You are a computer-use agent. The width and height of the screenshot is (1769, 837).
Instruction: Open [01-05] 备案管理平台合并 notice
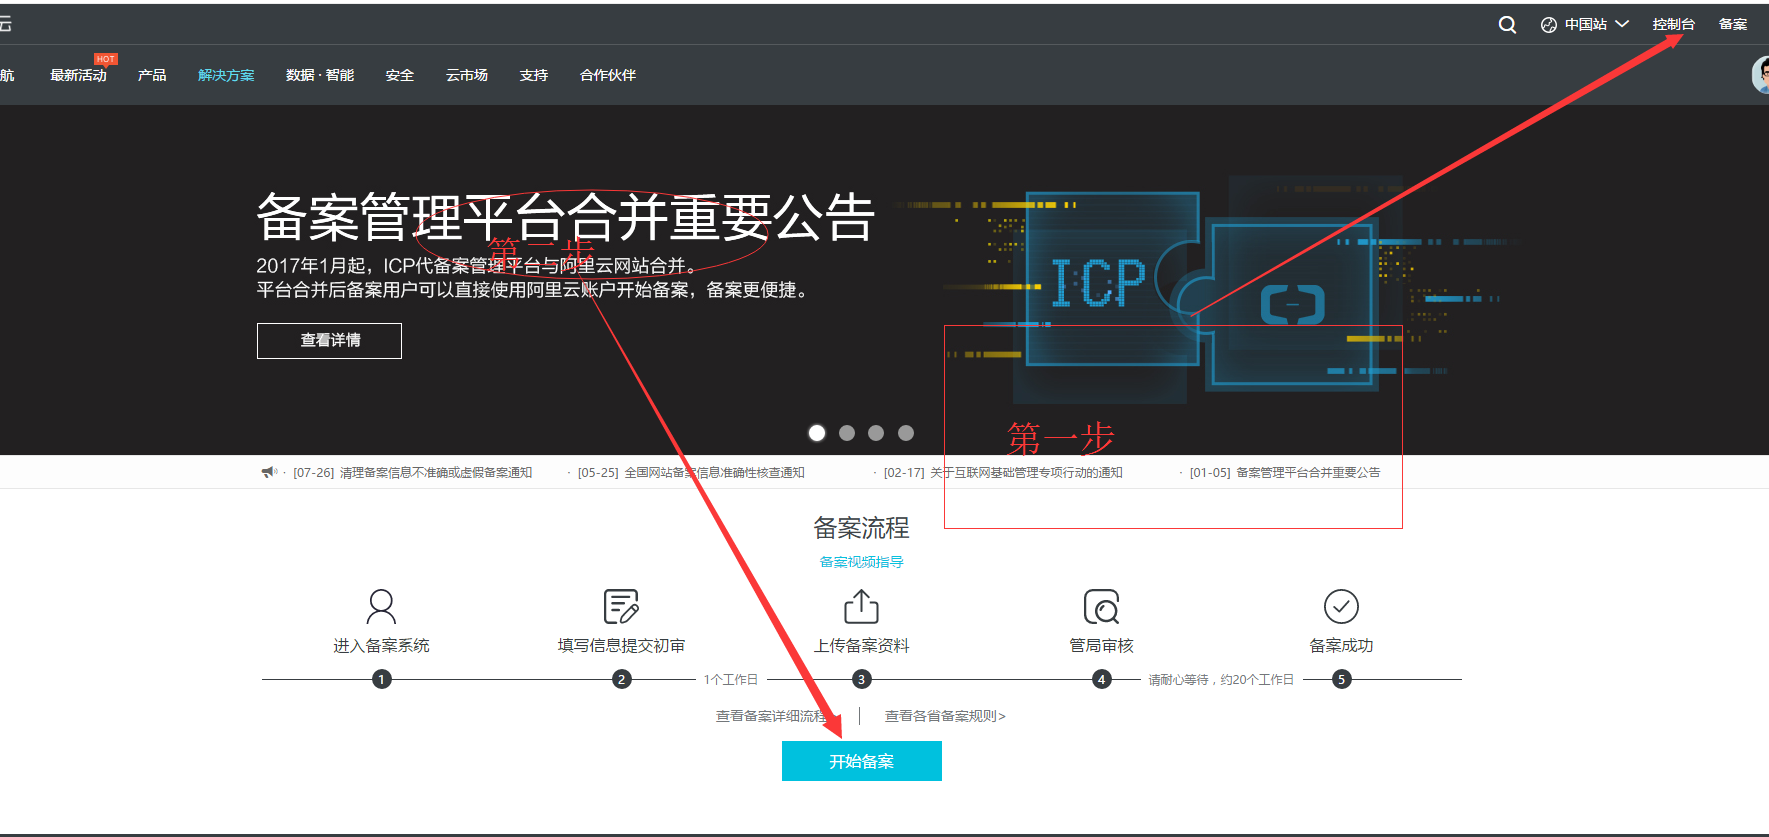click(1285, 473)
